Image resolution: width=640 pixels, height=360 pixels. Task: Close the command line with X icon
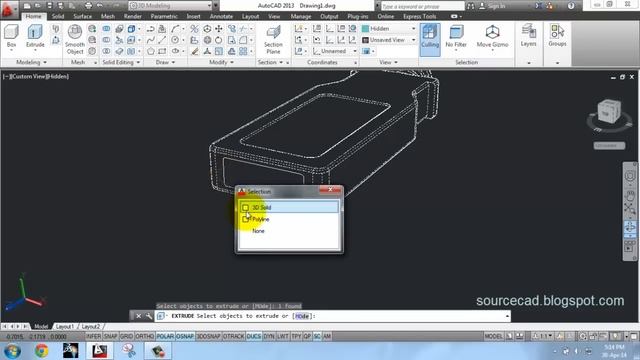point(139,316)
